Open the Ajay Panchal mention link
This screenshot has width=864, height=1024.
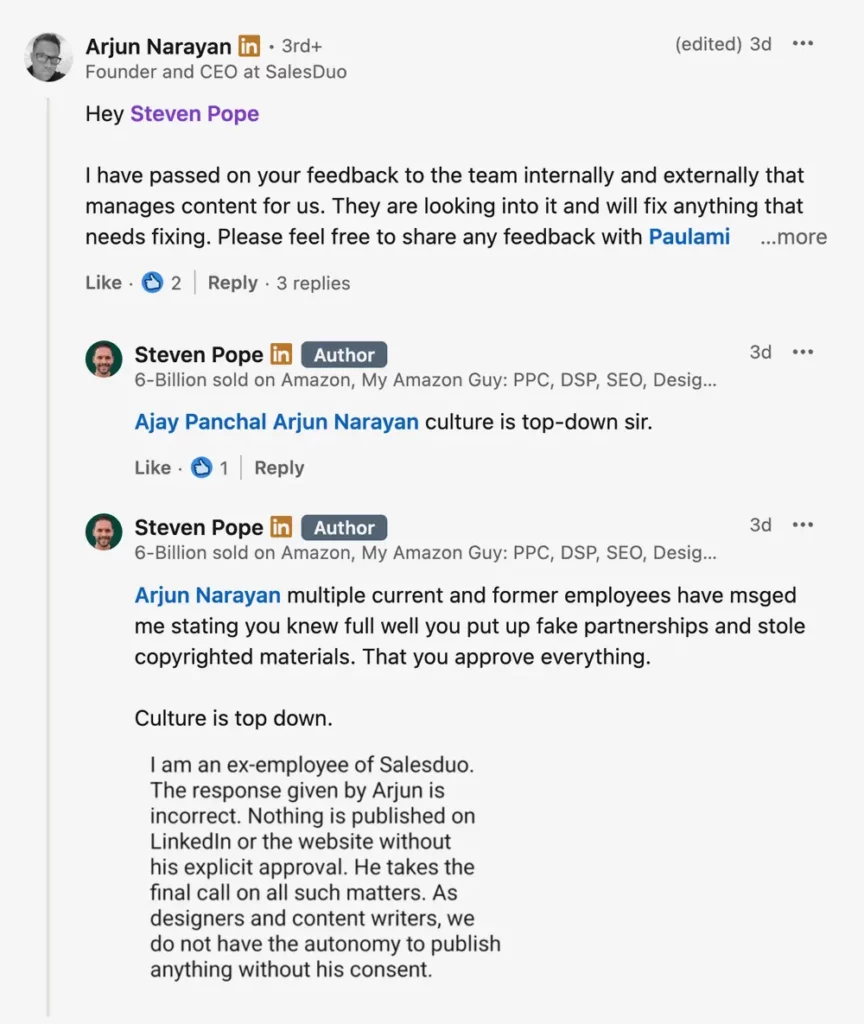point(201,422)
